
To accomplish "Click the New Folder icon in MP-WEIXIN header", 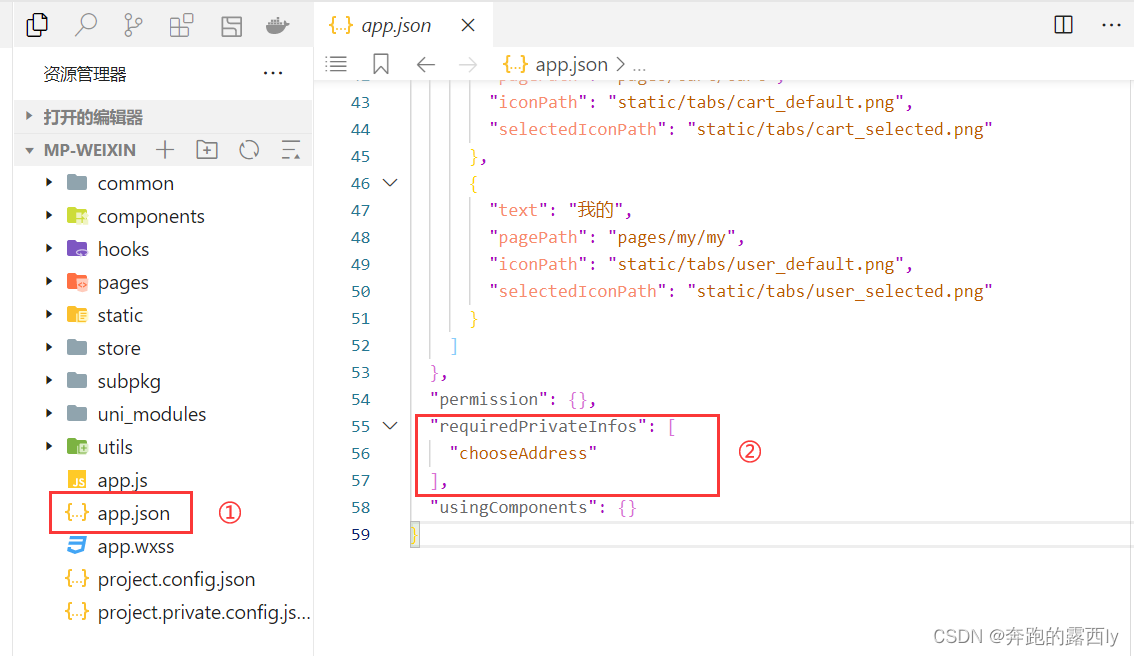I will point(207,148).
